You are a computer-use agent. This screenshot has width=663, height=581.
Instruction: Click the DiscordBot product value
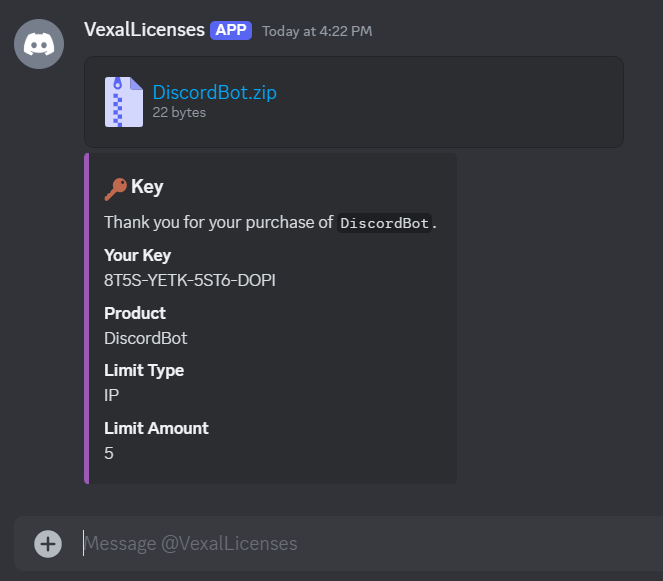click(x=146, y=338)
